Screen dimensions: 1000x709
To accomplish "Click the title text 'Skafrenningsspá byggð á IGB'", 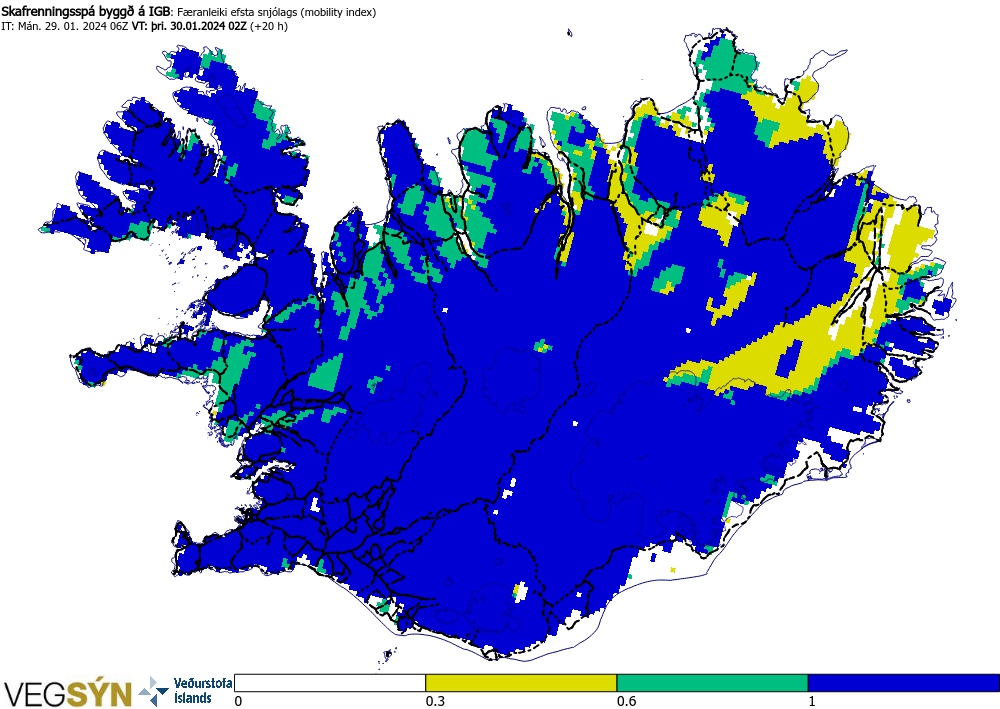I will [x=86, y=12].
